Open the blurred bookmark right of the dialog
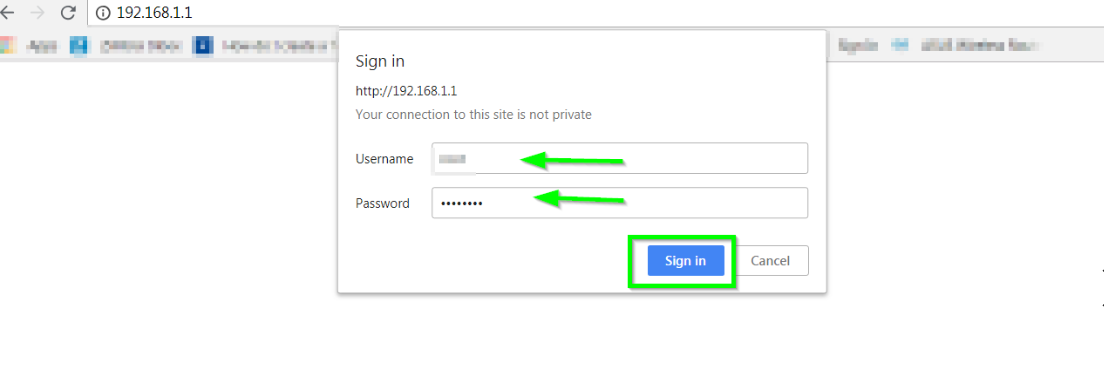The image size is (1104, 369). tap(858, 46)
